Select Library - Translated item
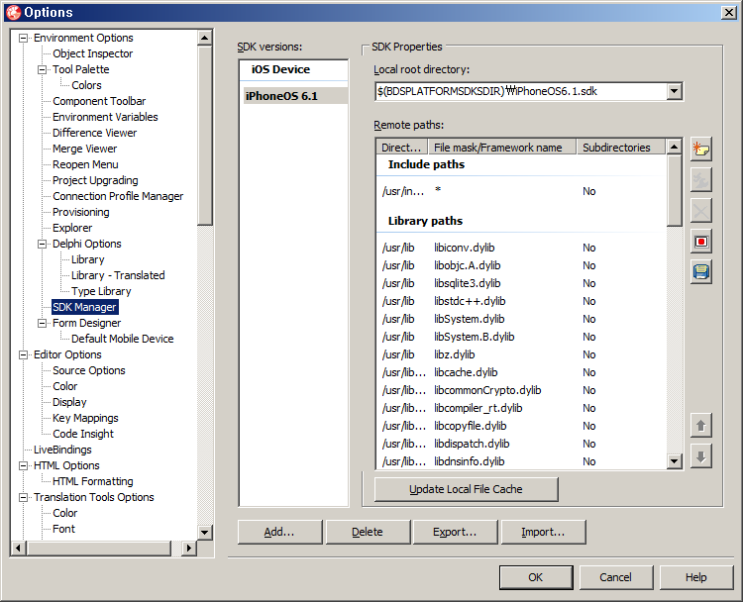The image size is (743, 602). (118, 275)
